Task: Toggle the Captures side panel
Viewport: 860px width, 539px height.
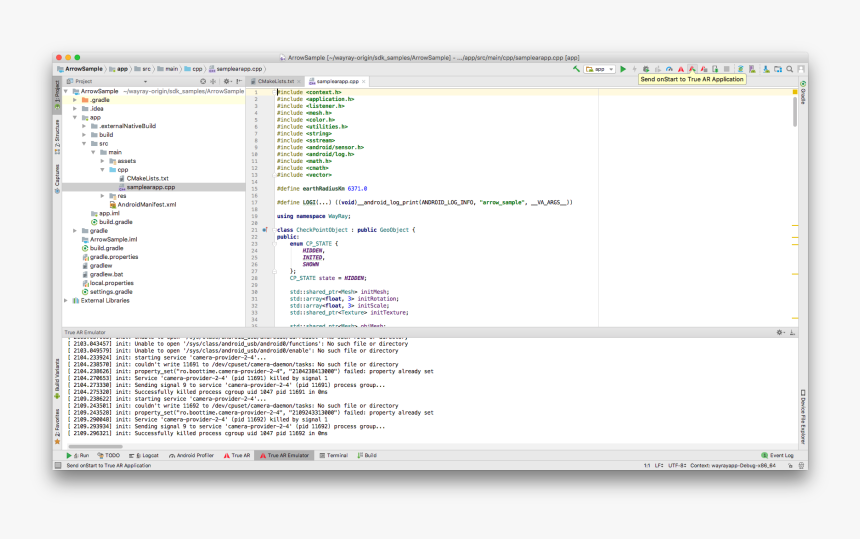Action: click(57, 179)
